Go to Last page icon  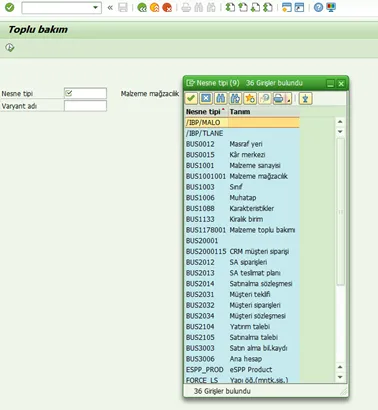(x=268, y=7)
